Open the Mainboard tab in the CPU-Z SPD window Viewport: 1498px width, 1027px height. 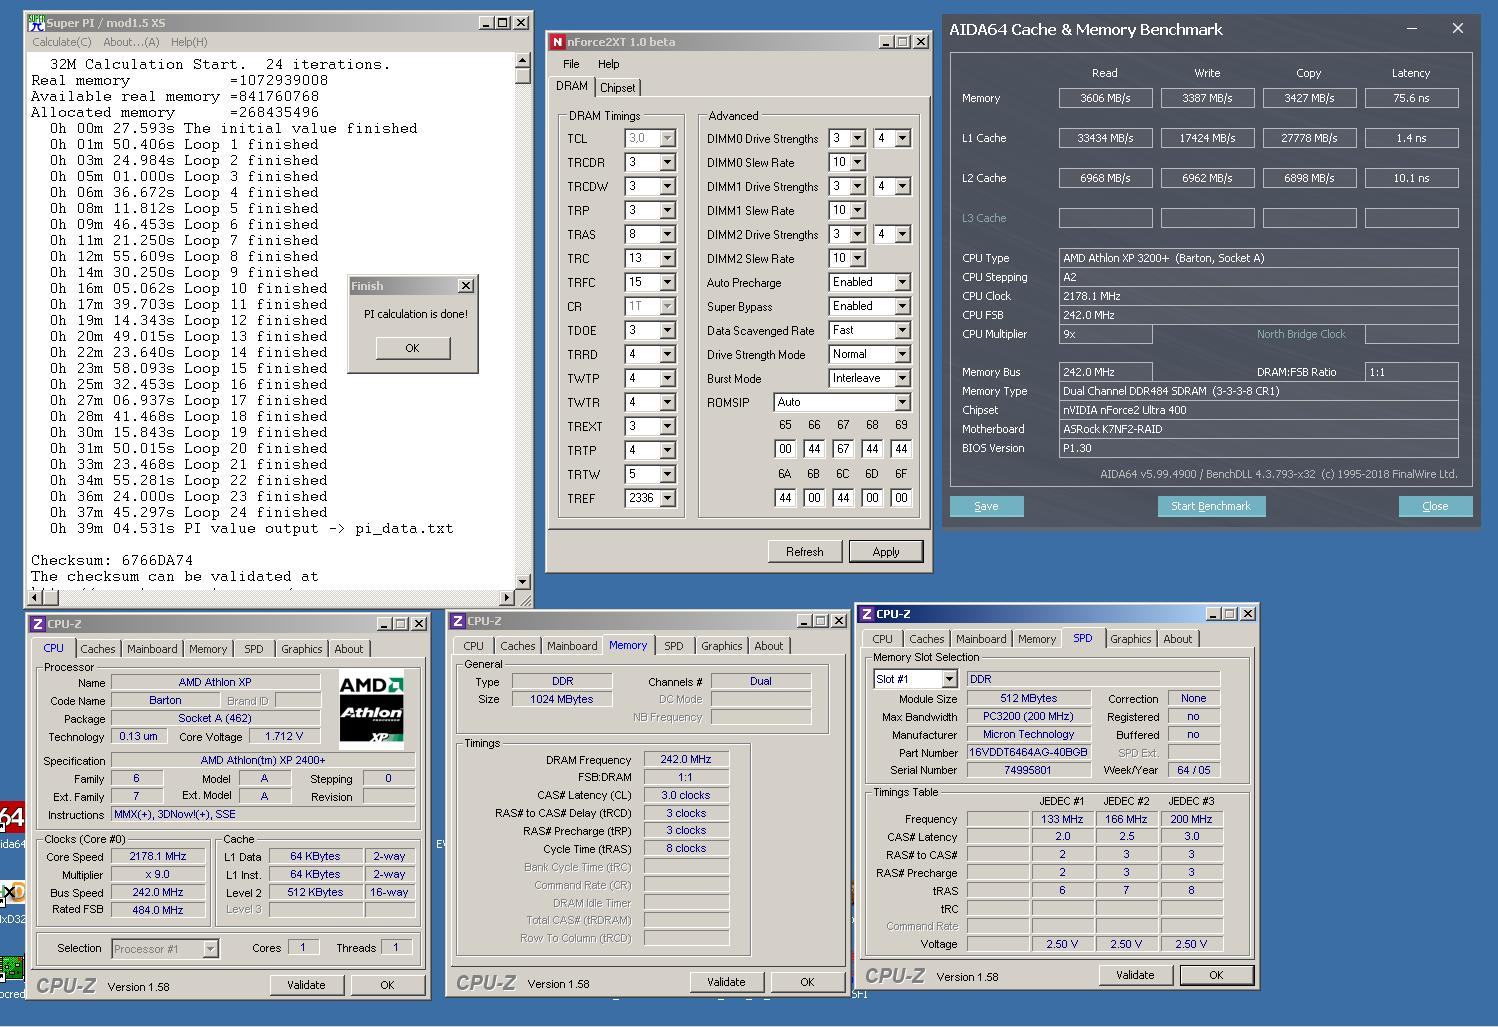coord(980,639)
